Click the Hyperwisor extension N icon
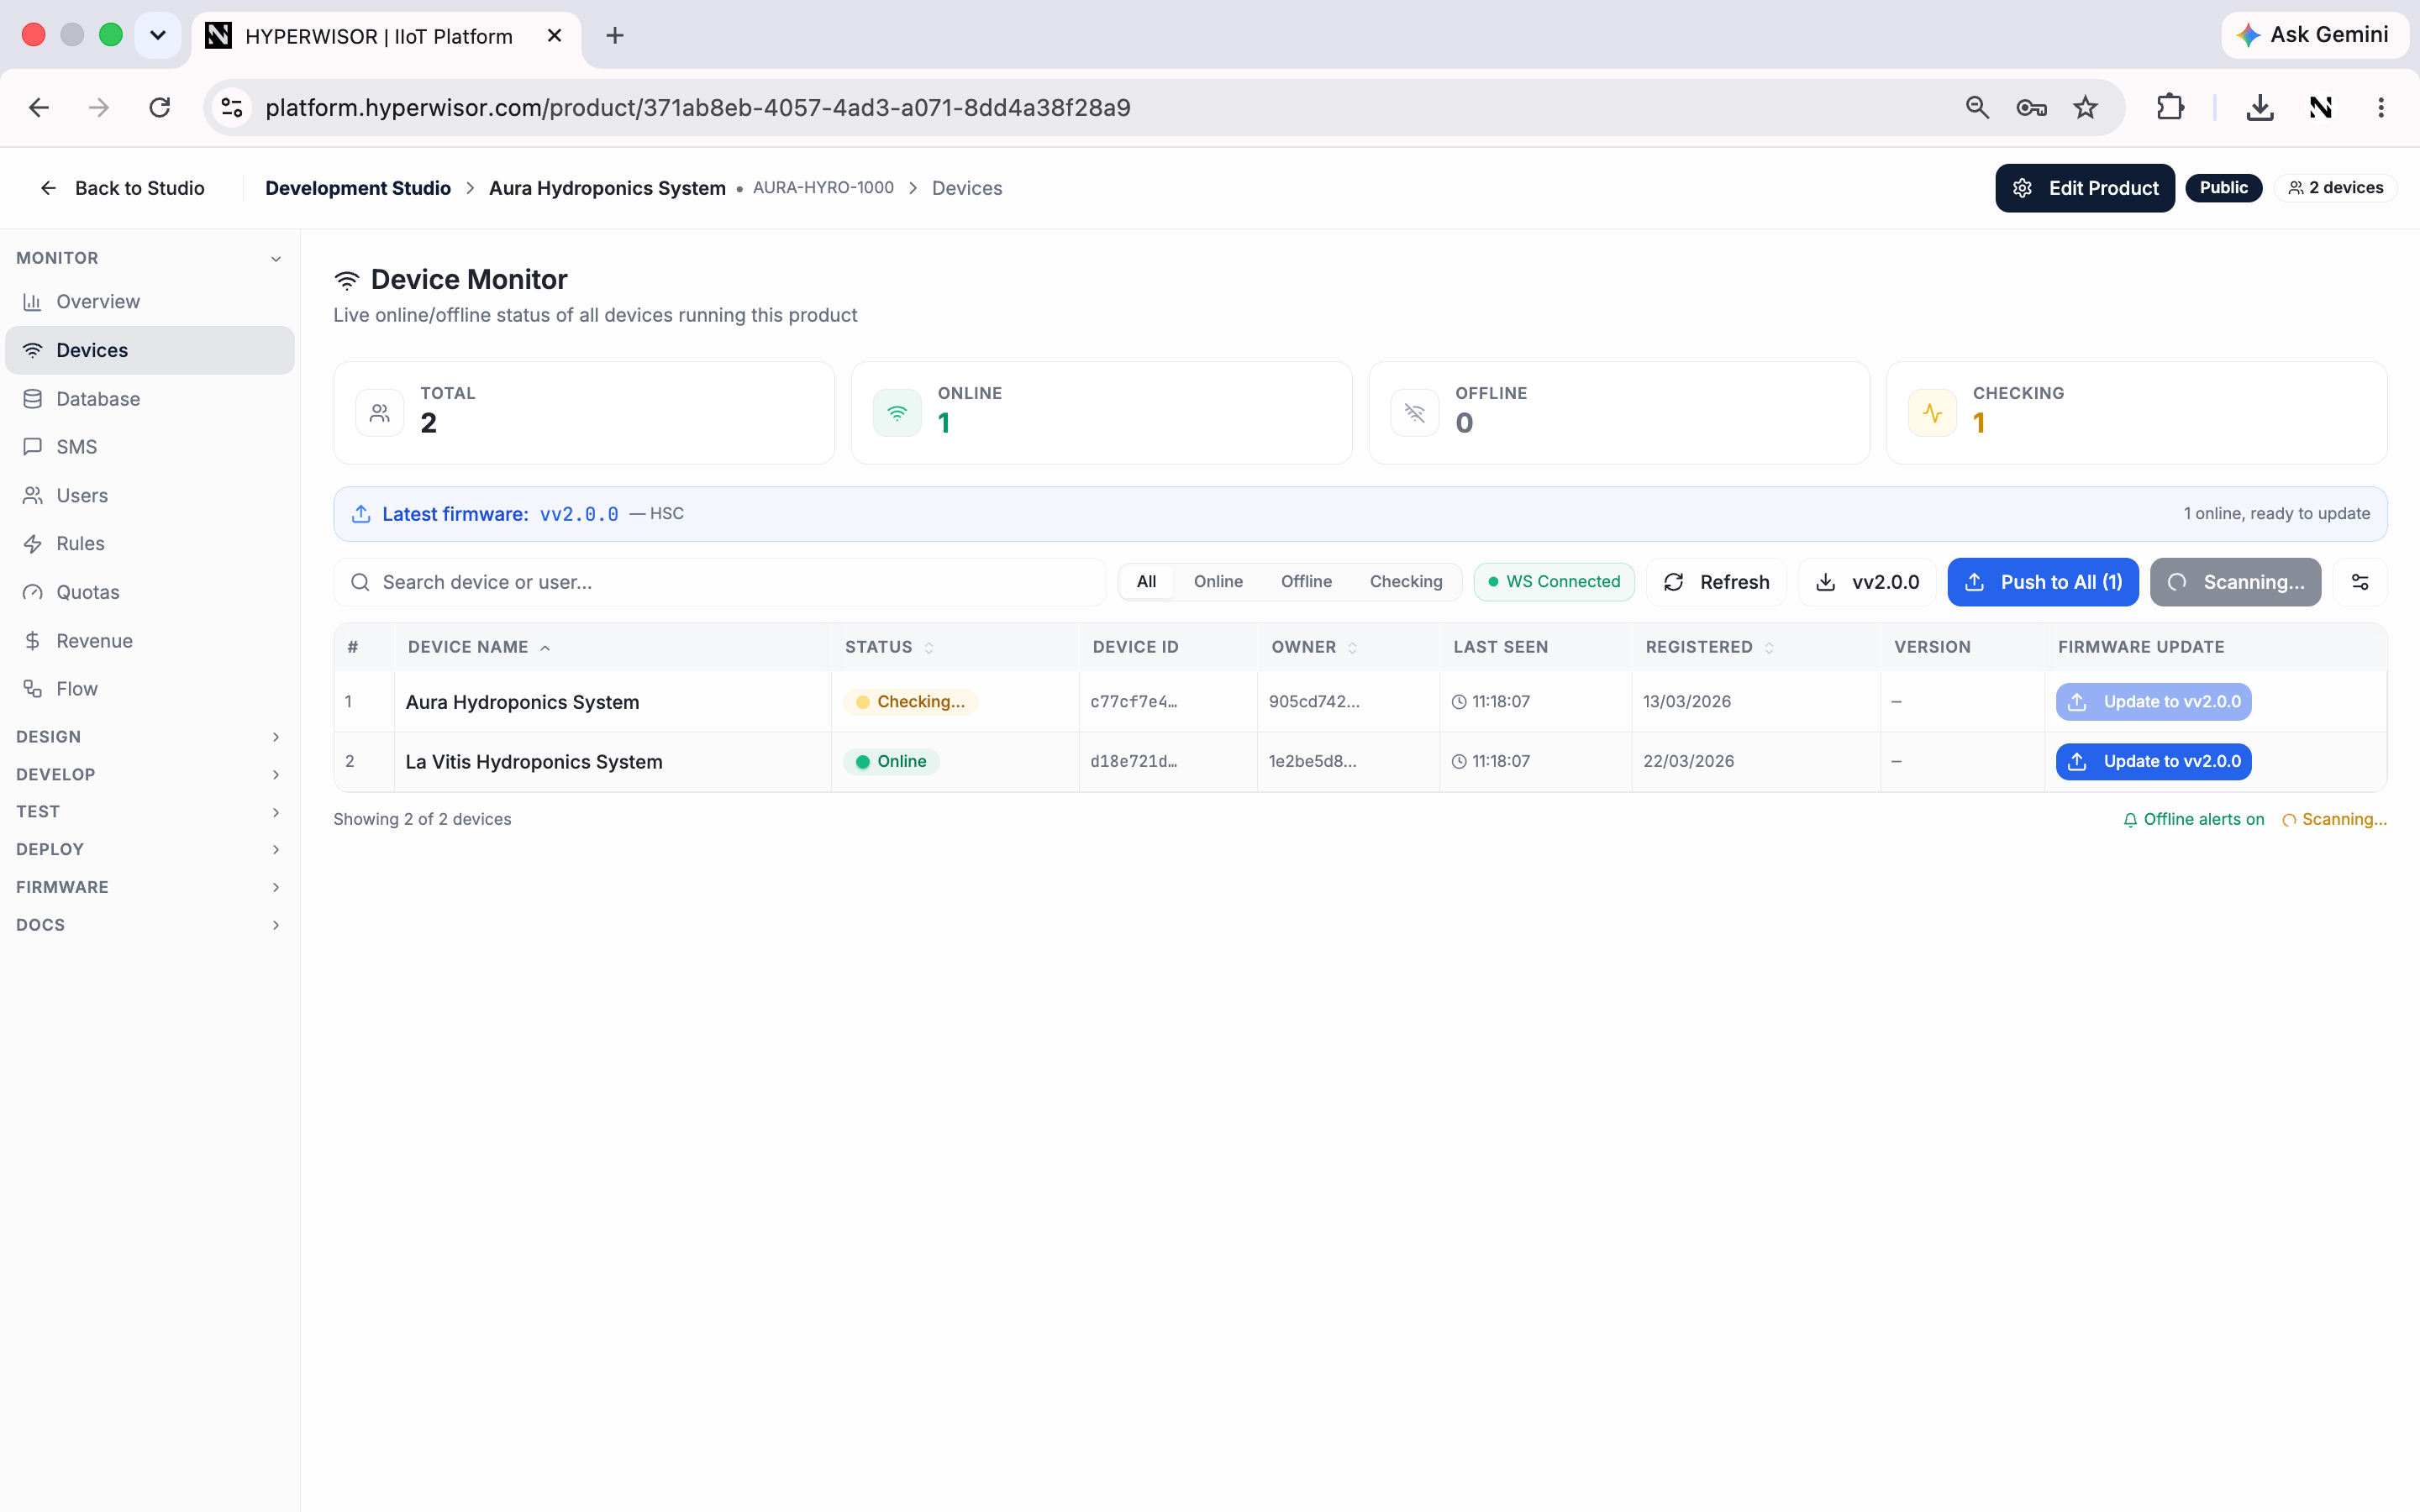This screenshot has width=2420, height=1512. click(x=2321, y=107)
